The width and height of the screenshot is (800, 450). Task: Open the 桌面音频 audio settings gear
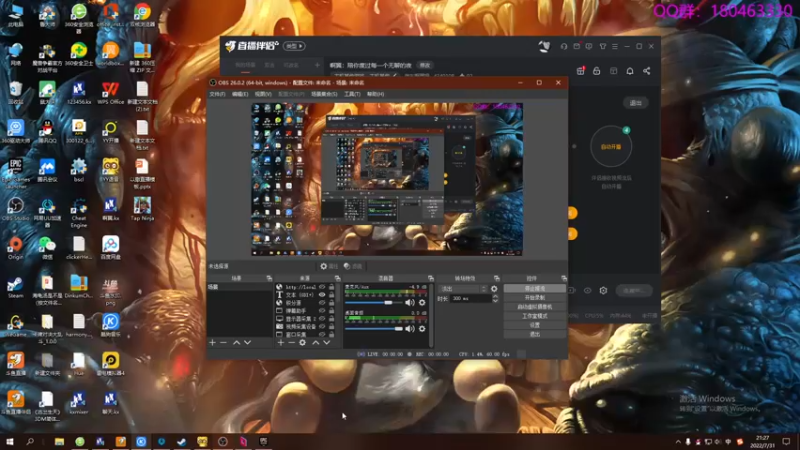coord(422,329)
